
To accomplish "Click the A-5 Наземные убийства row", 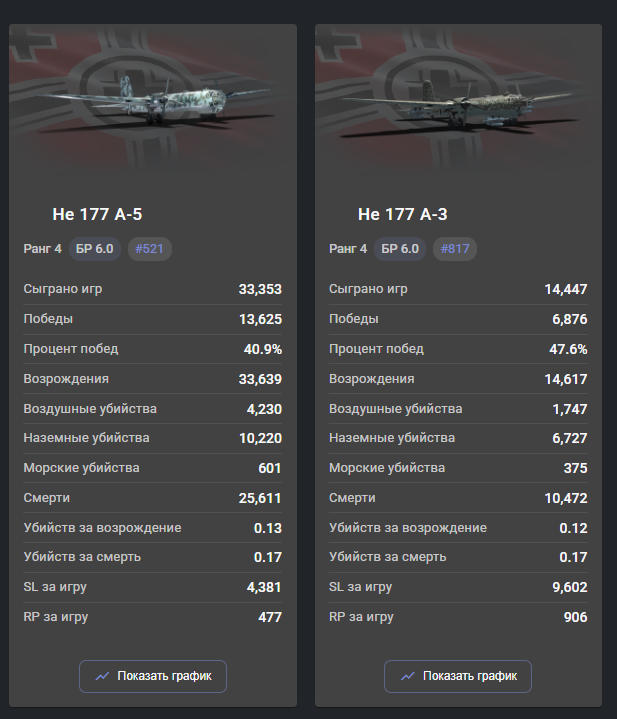I will point(153,438).
